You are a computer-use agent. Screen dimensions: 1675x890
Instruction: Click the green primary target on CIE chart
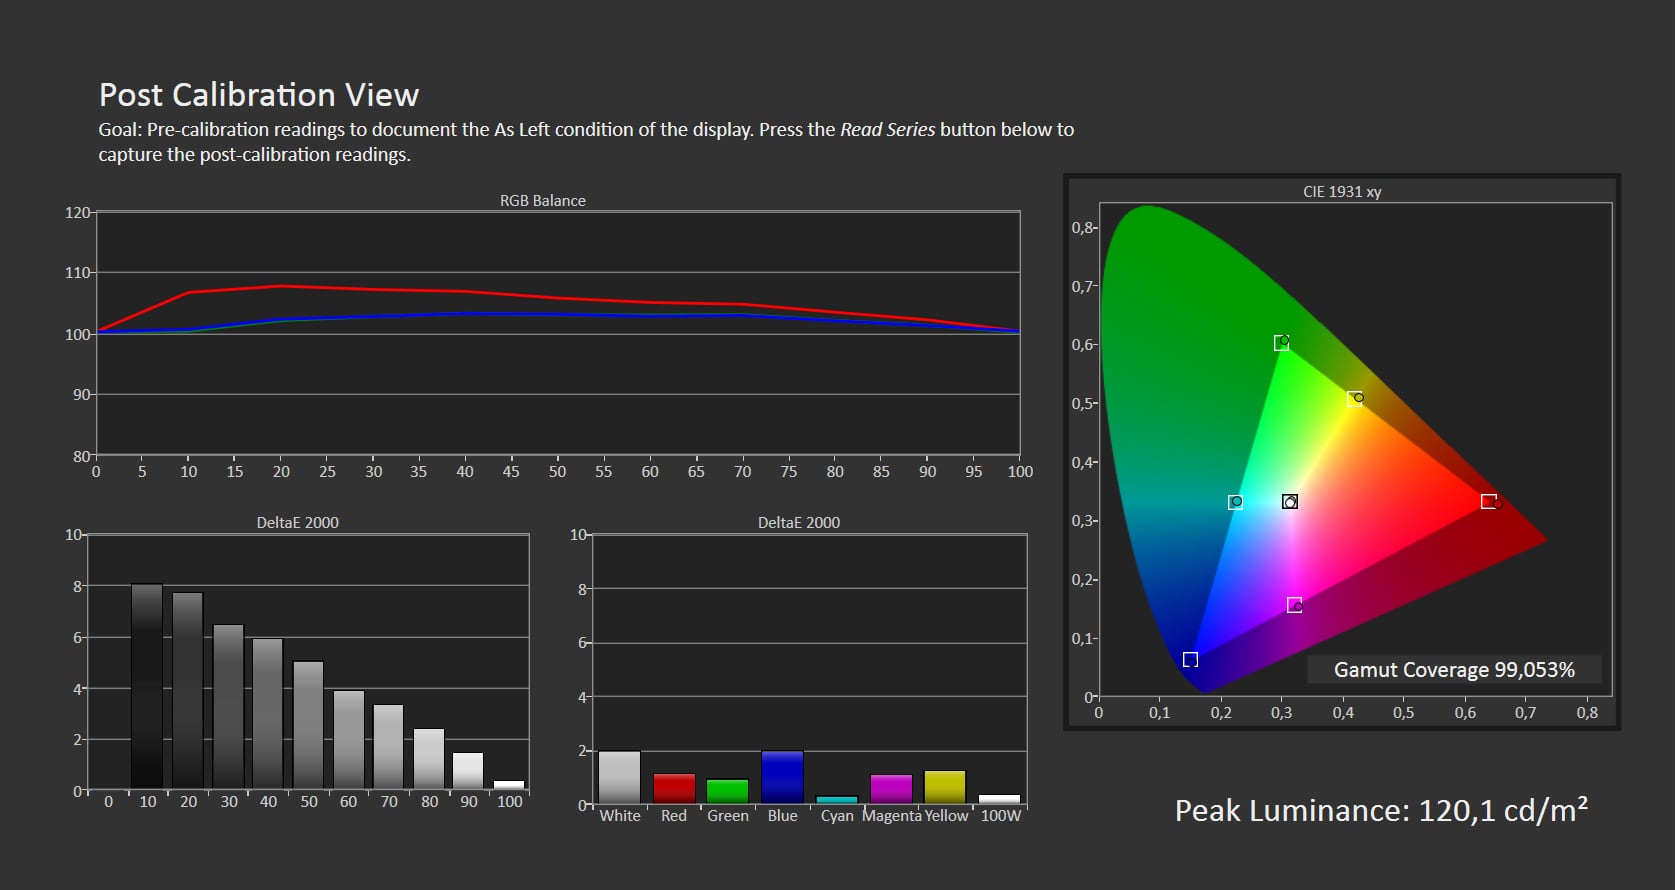tap(1281, 343)
